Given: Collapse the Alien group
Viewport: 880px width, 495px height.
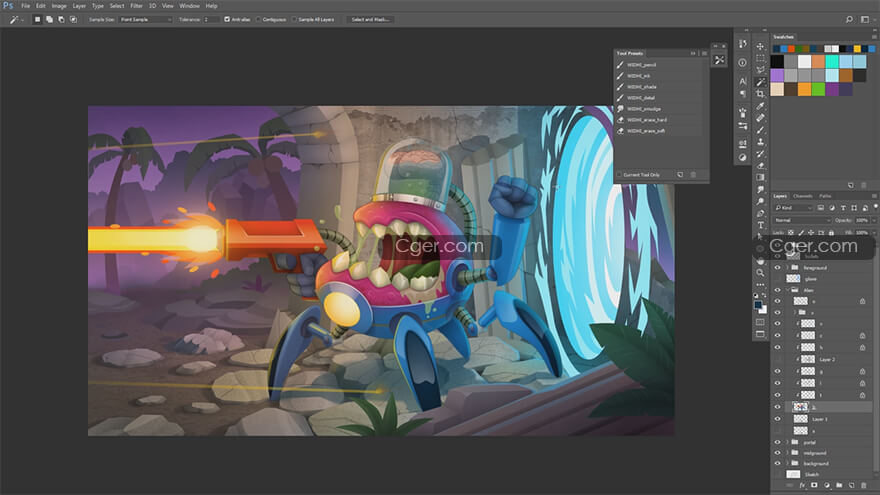Looking at the screenshot, I should tap(787, 290).
